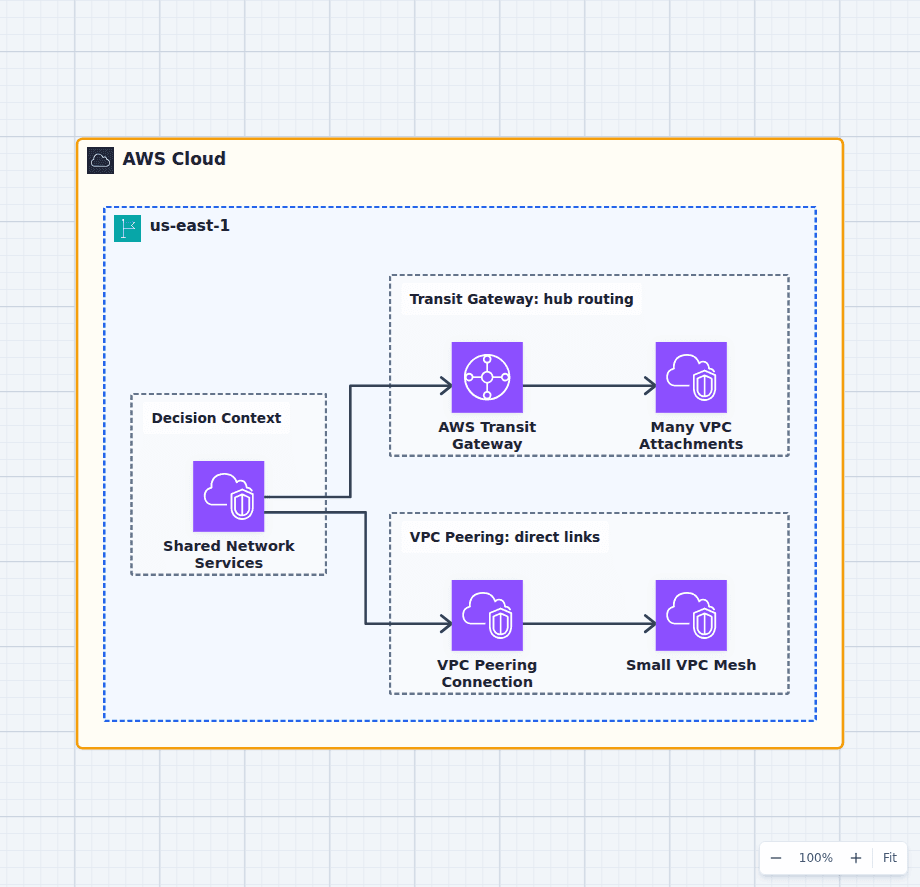Click the 'Shared Network Services' caption
Viewport: 920px width, 887px height.
(229, 554)
